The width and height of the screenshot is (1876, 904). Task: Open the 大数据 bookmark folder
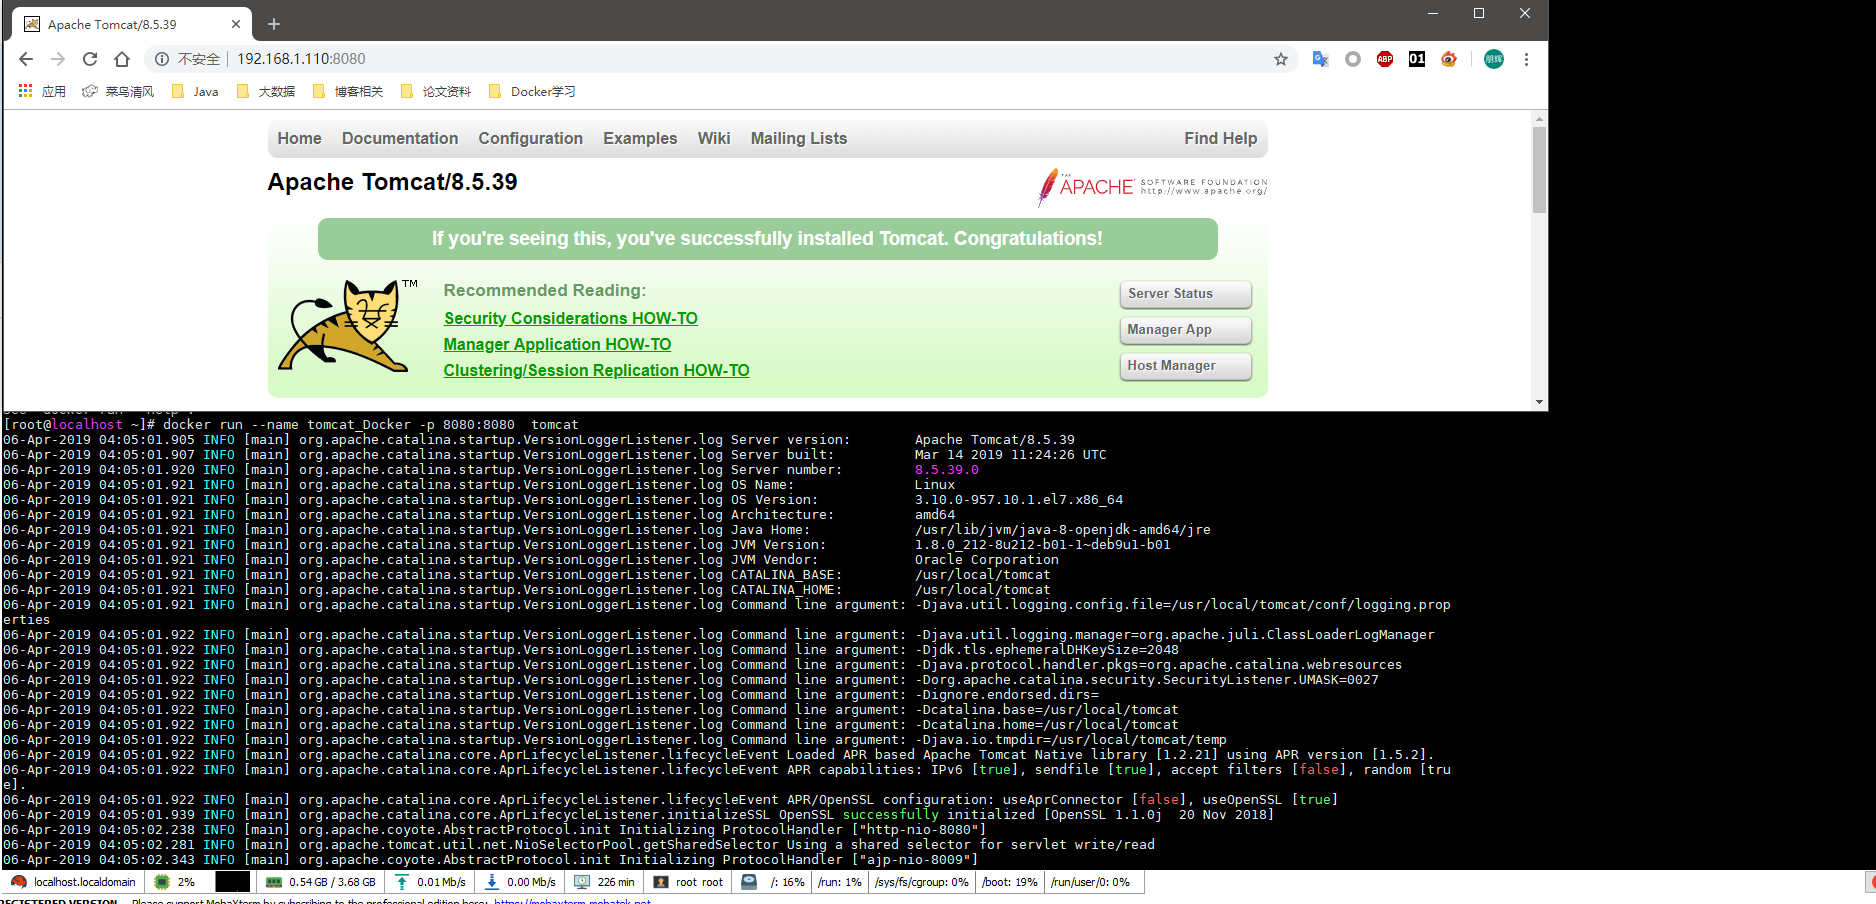pyautogui.click(x=266, y=91)
